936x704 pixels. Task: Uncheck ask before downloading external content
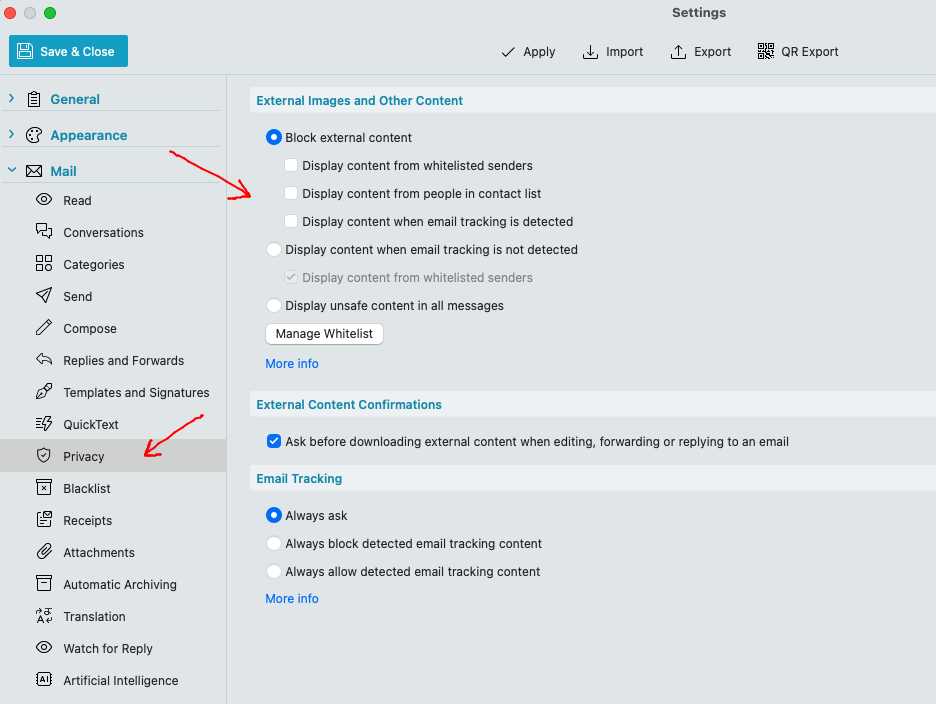[x=273, y=441]
